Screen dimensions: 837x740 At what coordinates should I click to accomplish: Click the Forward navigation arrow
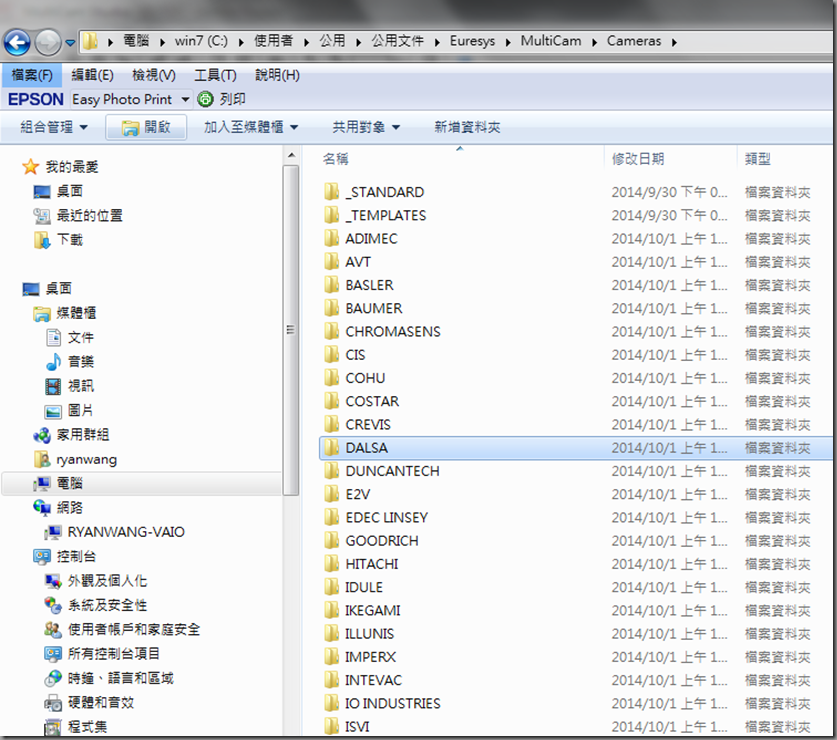(48, 42)
